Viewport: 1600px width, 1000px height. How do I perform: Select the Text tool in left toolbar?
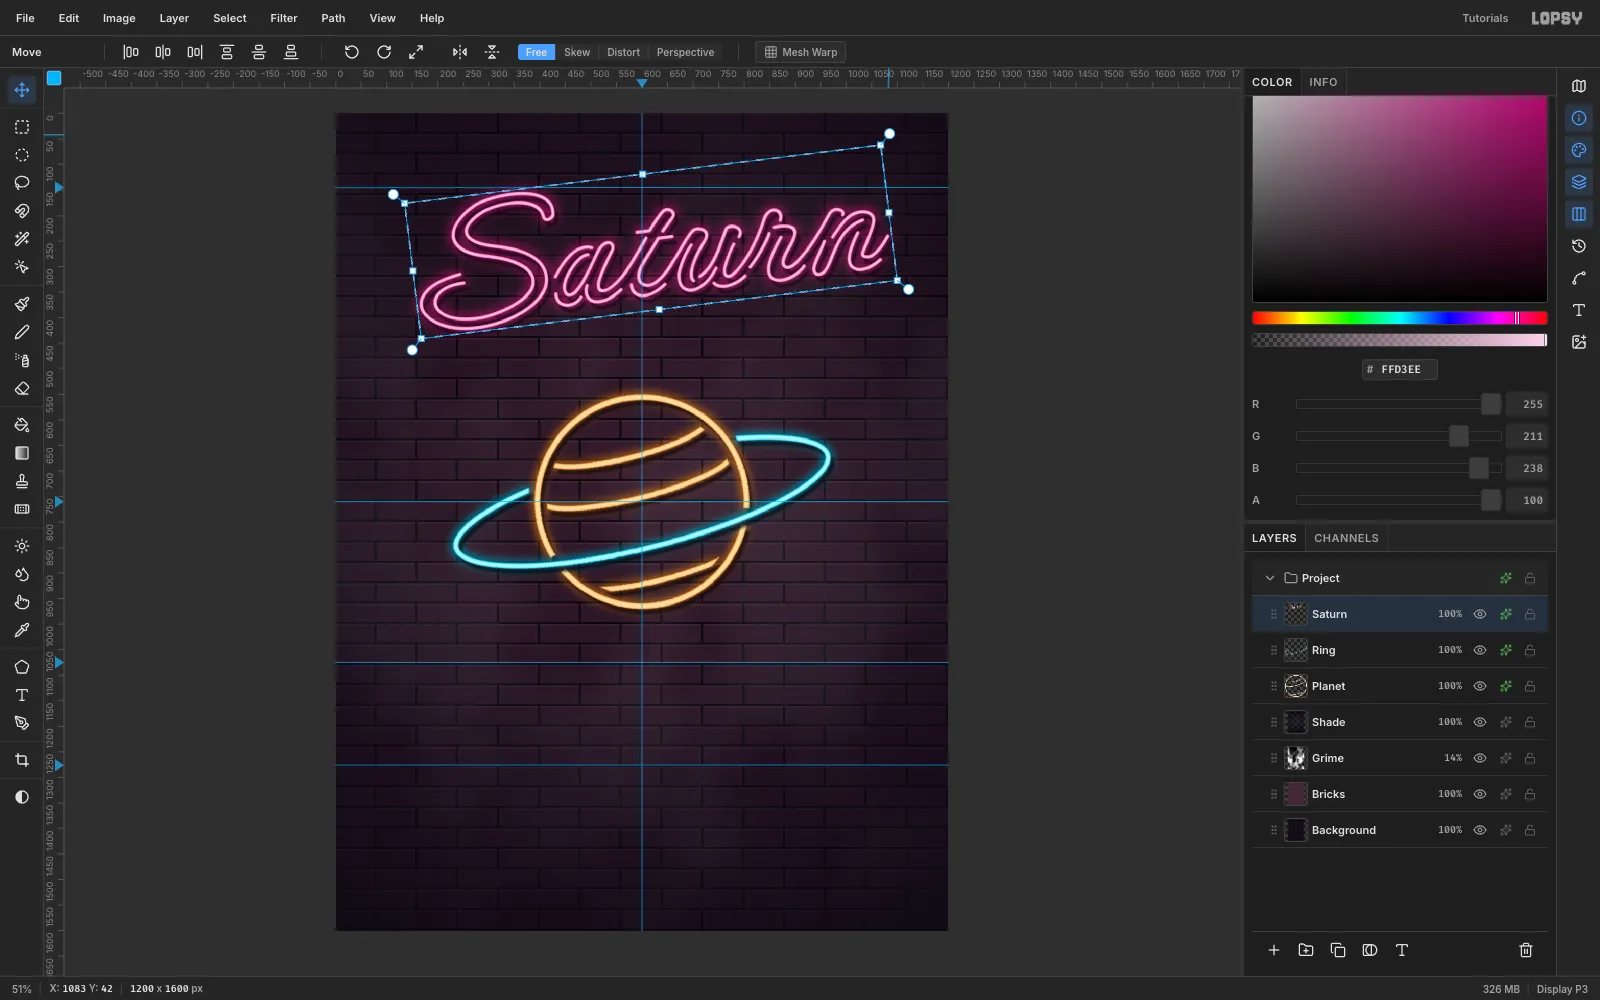point(22,695)
